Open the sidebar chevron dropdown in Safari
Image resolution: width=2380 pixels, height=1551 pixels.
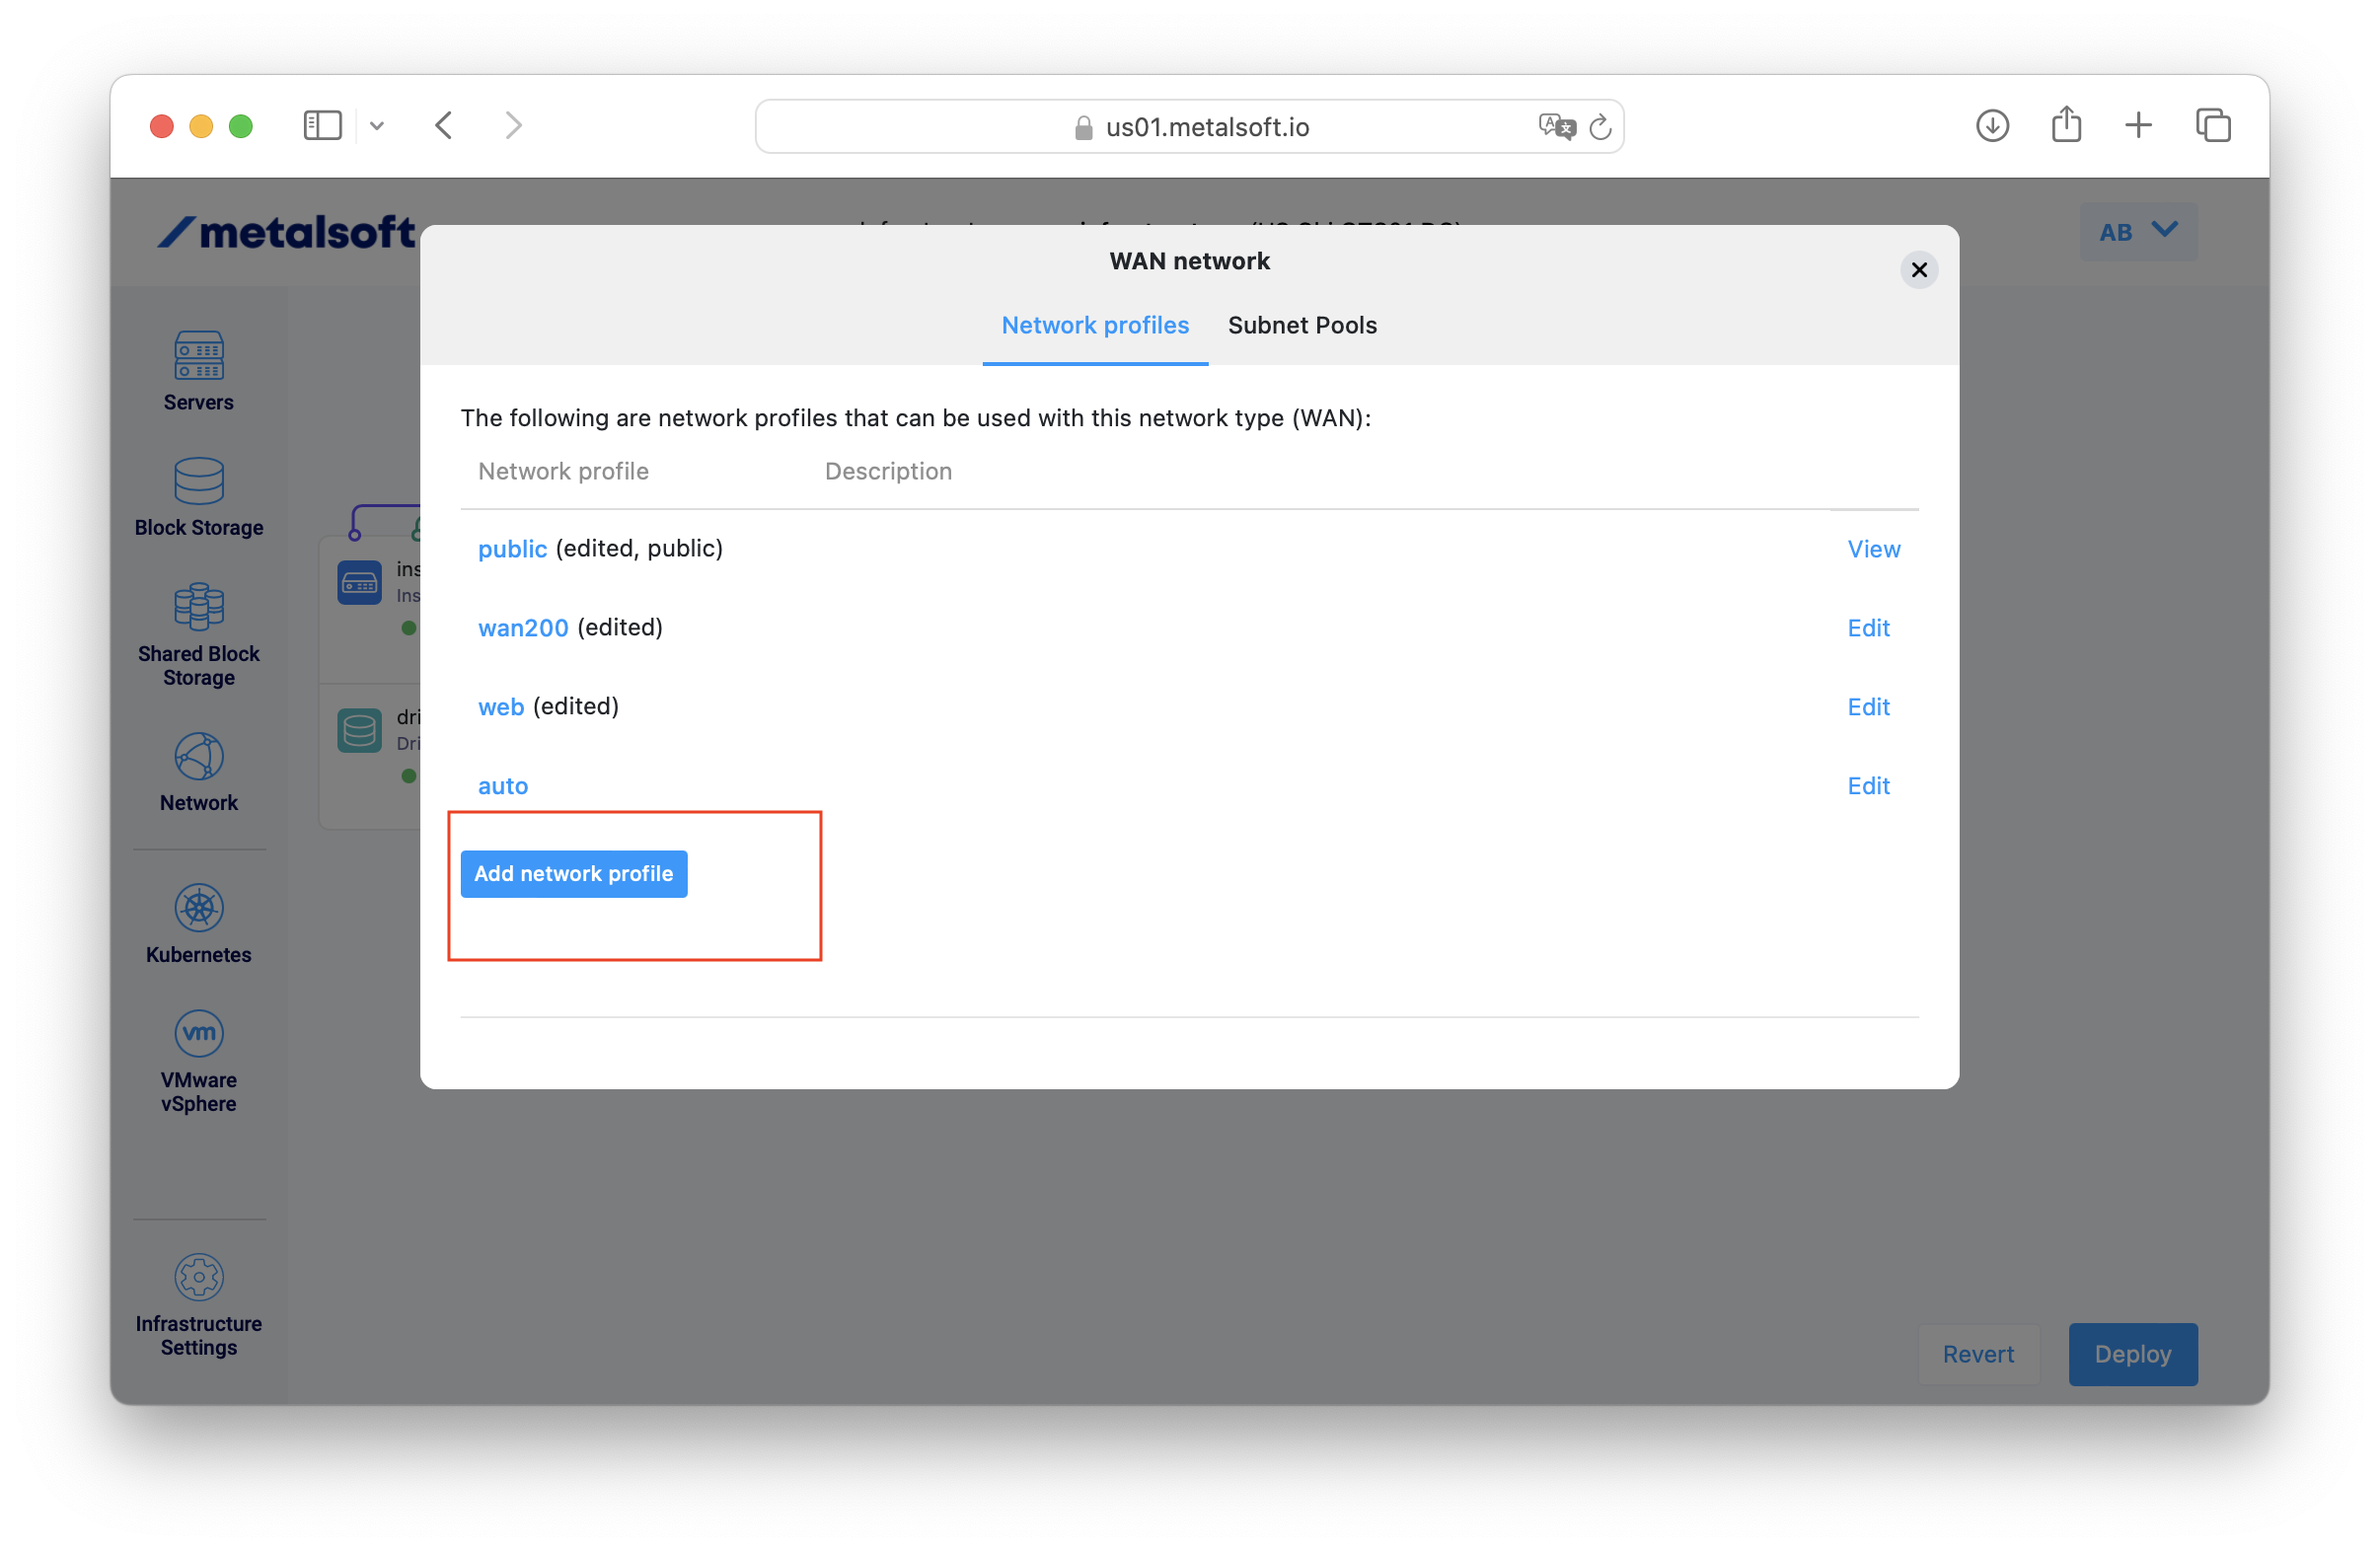pos(377,126)
